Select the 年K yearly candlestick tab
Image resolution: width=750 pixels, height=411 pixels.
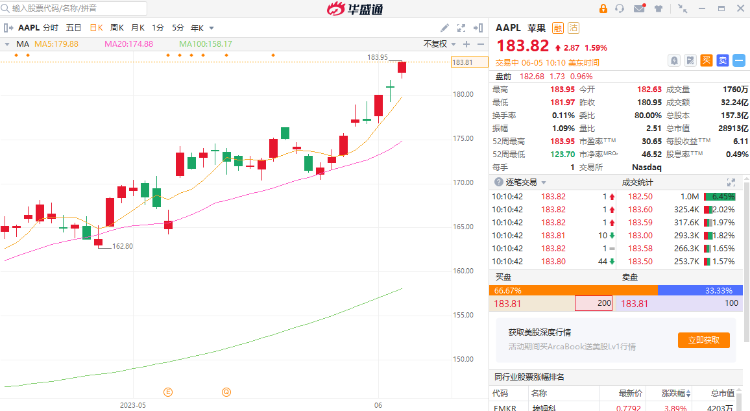pos(198,28)
